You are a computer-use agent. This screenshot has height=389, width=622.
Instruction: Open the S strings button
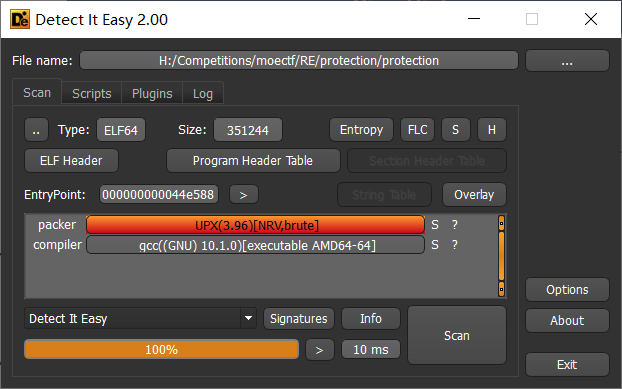(x=455, y=130)
